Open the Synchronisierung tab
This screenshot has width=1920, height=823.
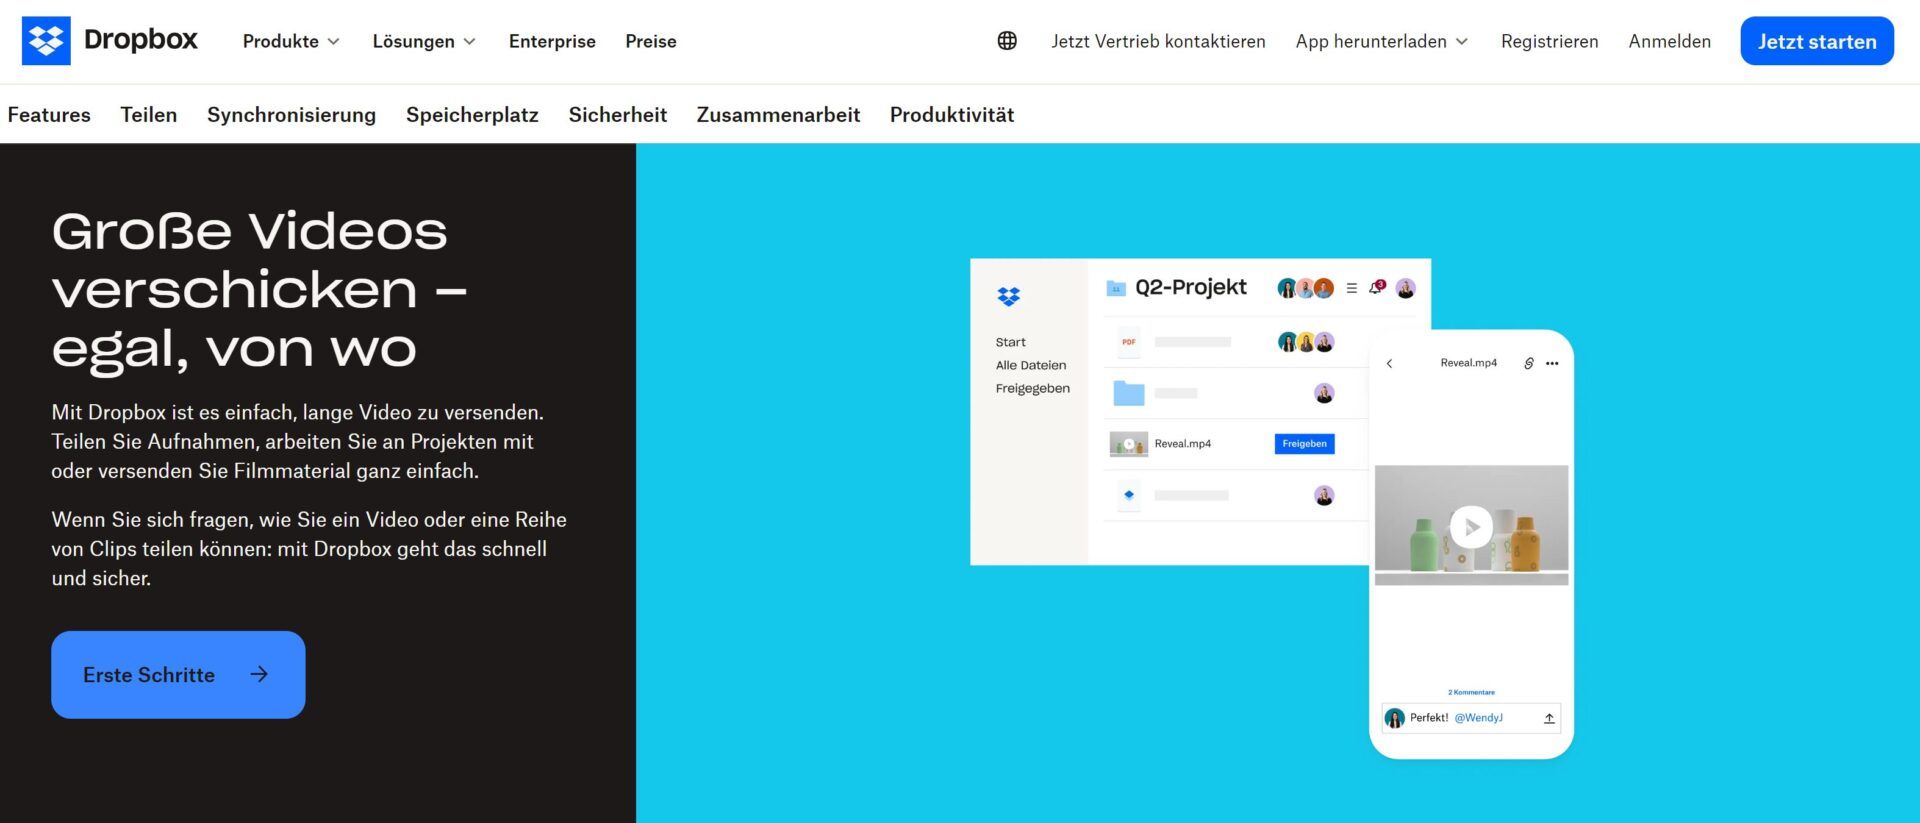(292, 115)
